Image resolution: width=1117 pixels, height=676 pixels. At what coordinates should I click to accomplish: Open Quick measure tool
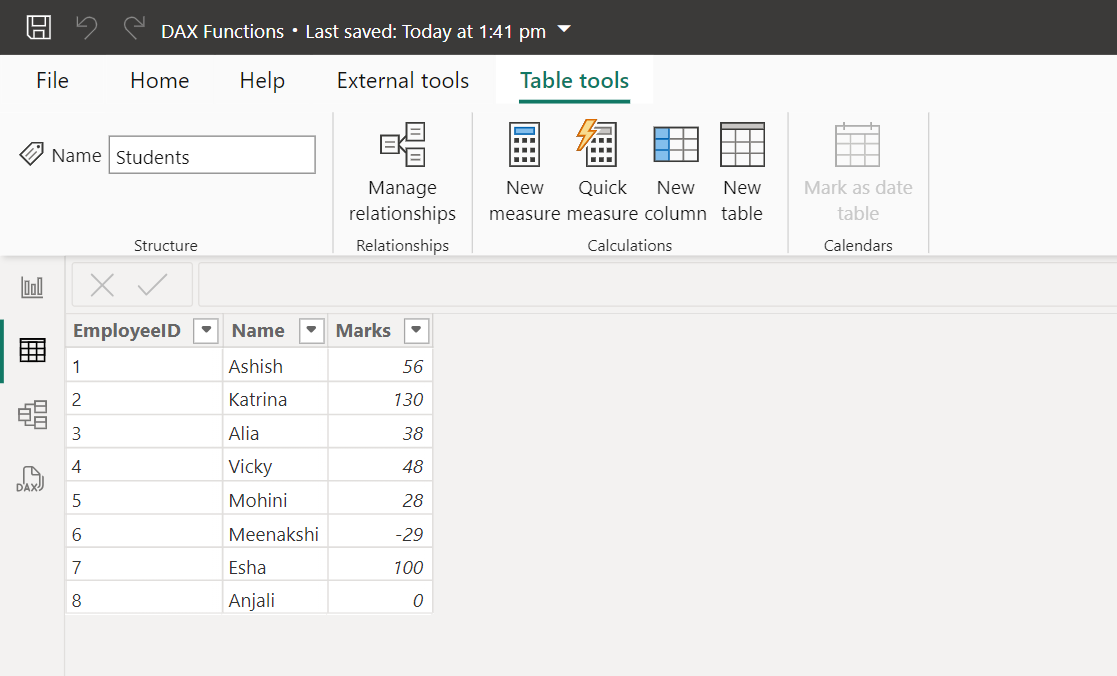(x=601, y=172)
